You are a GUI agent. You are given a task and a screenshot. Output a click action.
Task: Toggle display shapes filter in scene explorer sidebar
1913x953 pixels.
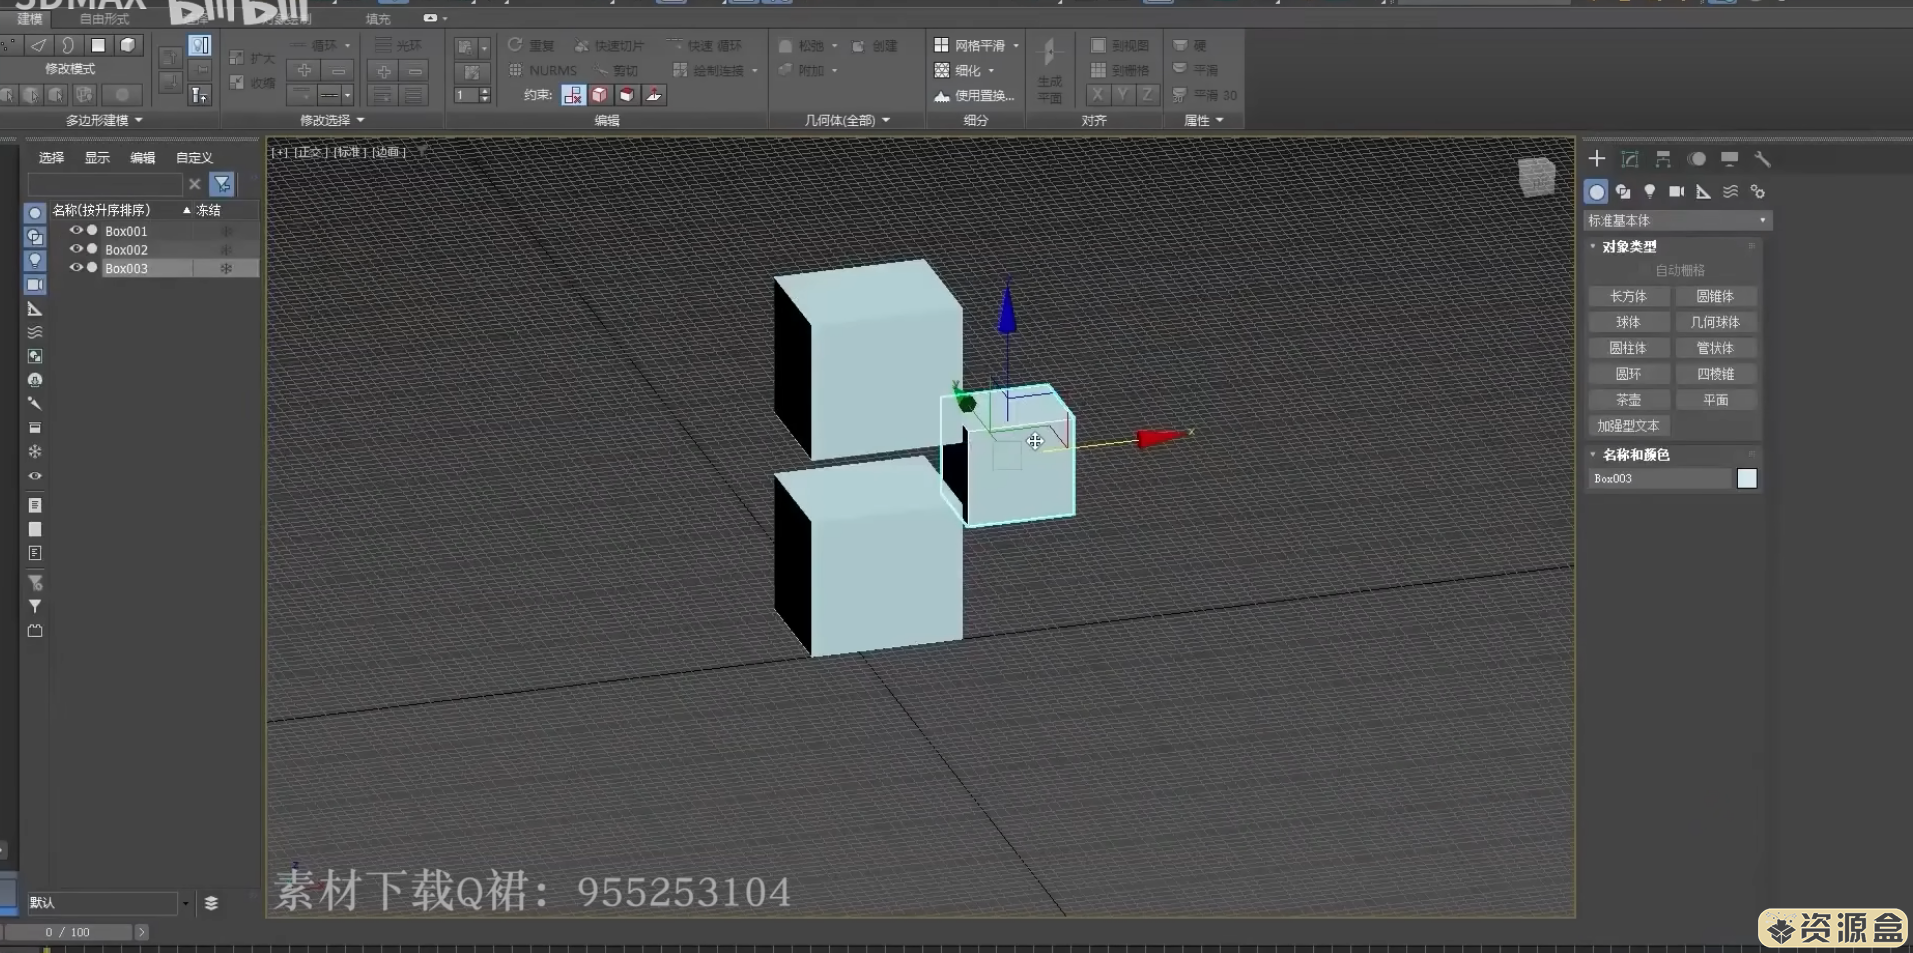point(34,237)
